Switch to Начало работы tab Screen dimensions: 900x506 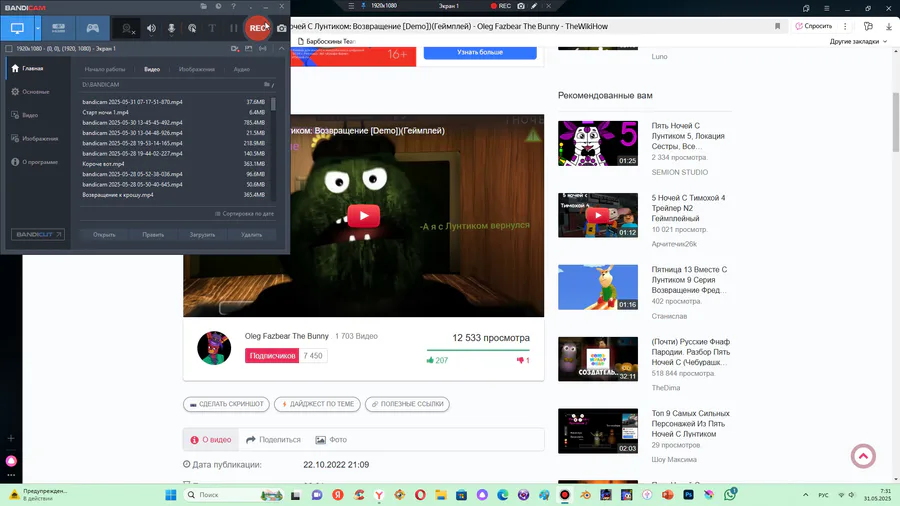tap(104, 69)
